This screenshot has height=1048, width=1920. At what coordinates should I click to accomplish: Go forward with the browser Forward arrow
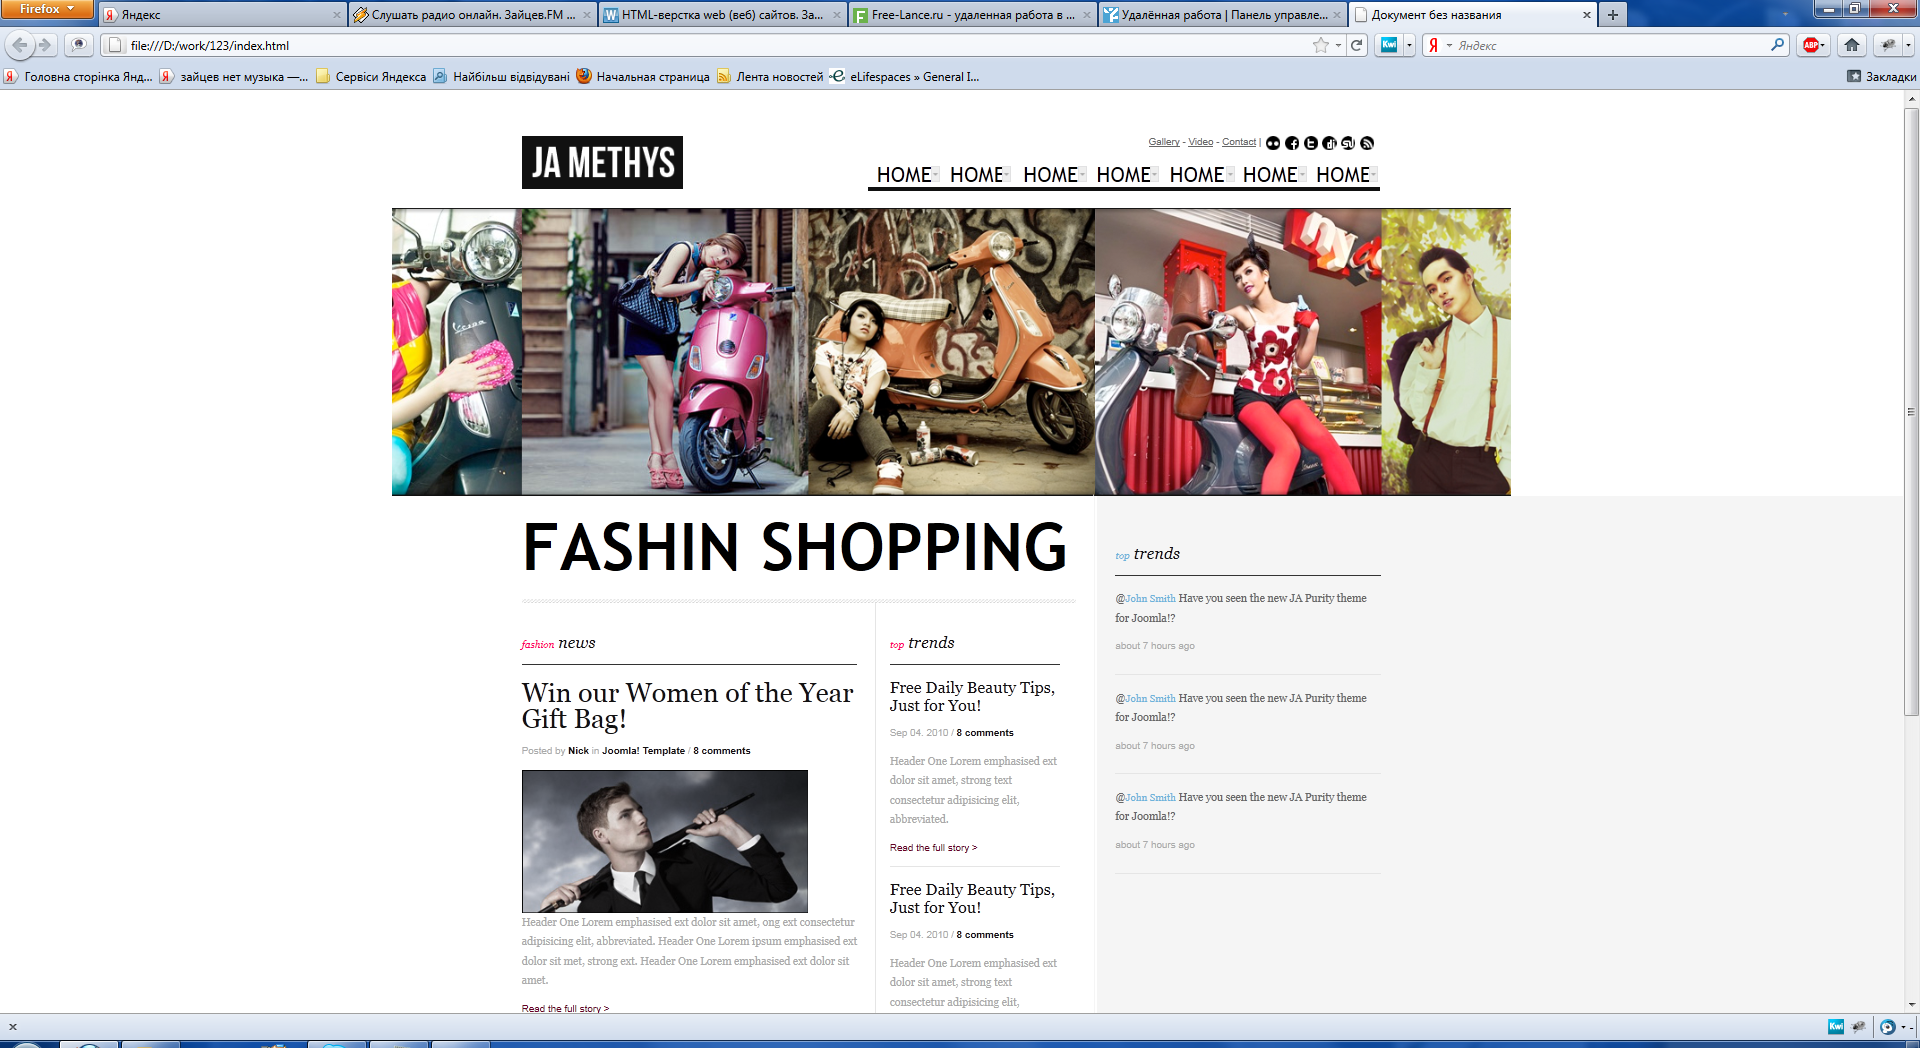pos(45,45)
